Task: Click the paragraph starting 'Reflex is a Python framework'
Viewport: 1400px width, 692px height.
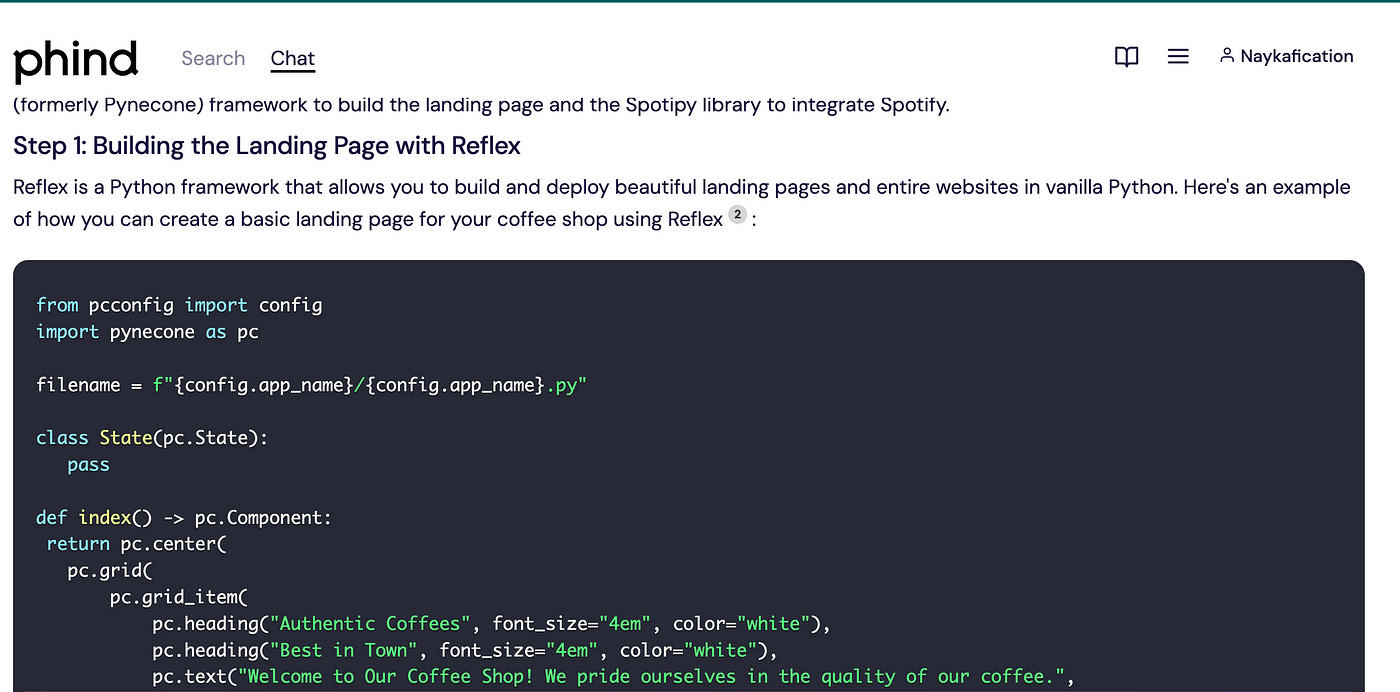Action: point(682,203)
